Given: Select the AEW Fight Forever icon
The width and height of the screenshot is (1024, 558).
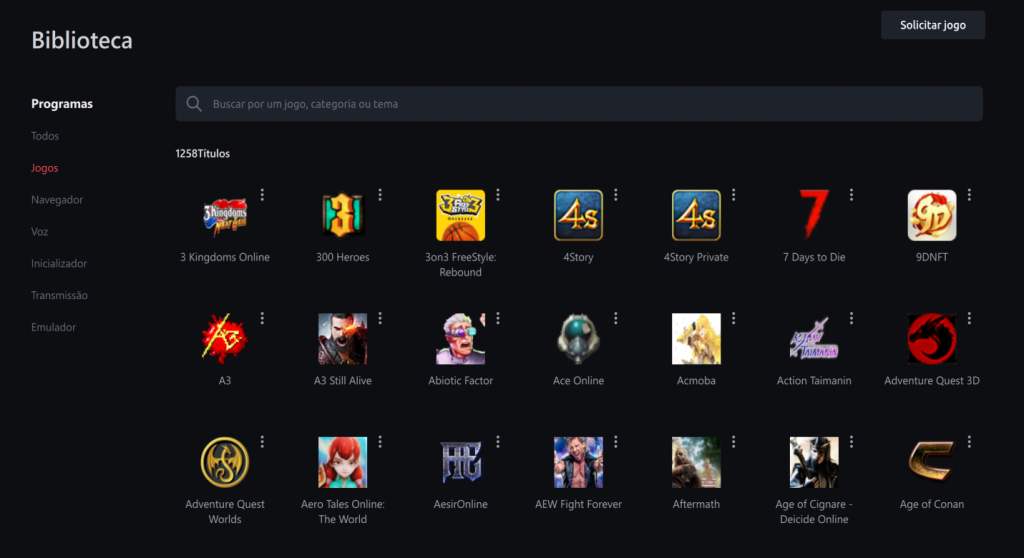Looking at the screenshot, I should coord(578,462).
